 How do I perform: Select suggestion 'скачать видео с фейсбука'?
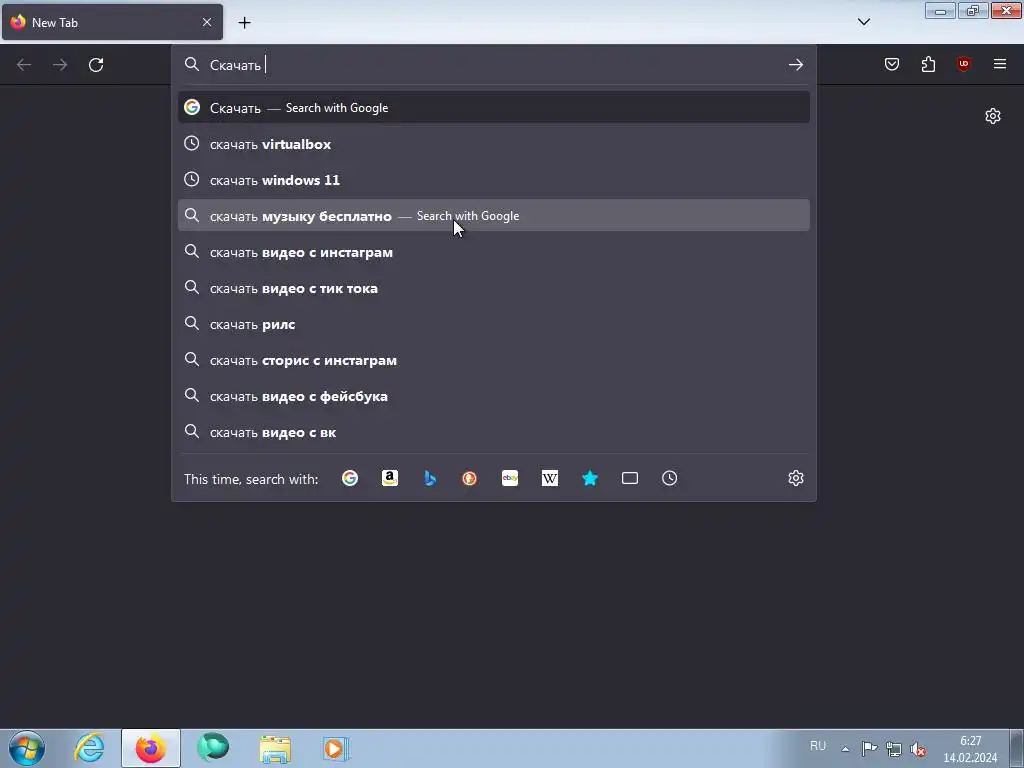point(494,396)
